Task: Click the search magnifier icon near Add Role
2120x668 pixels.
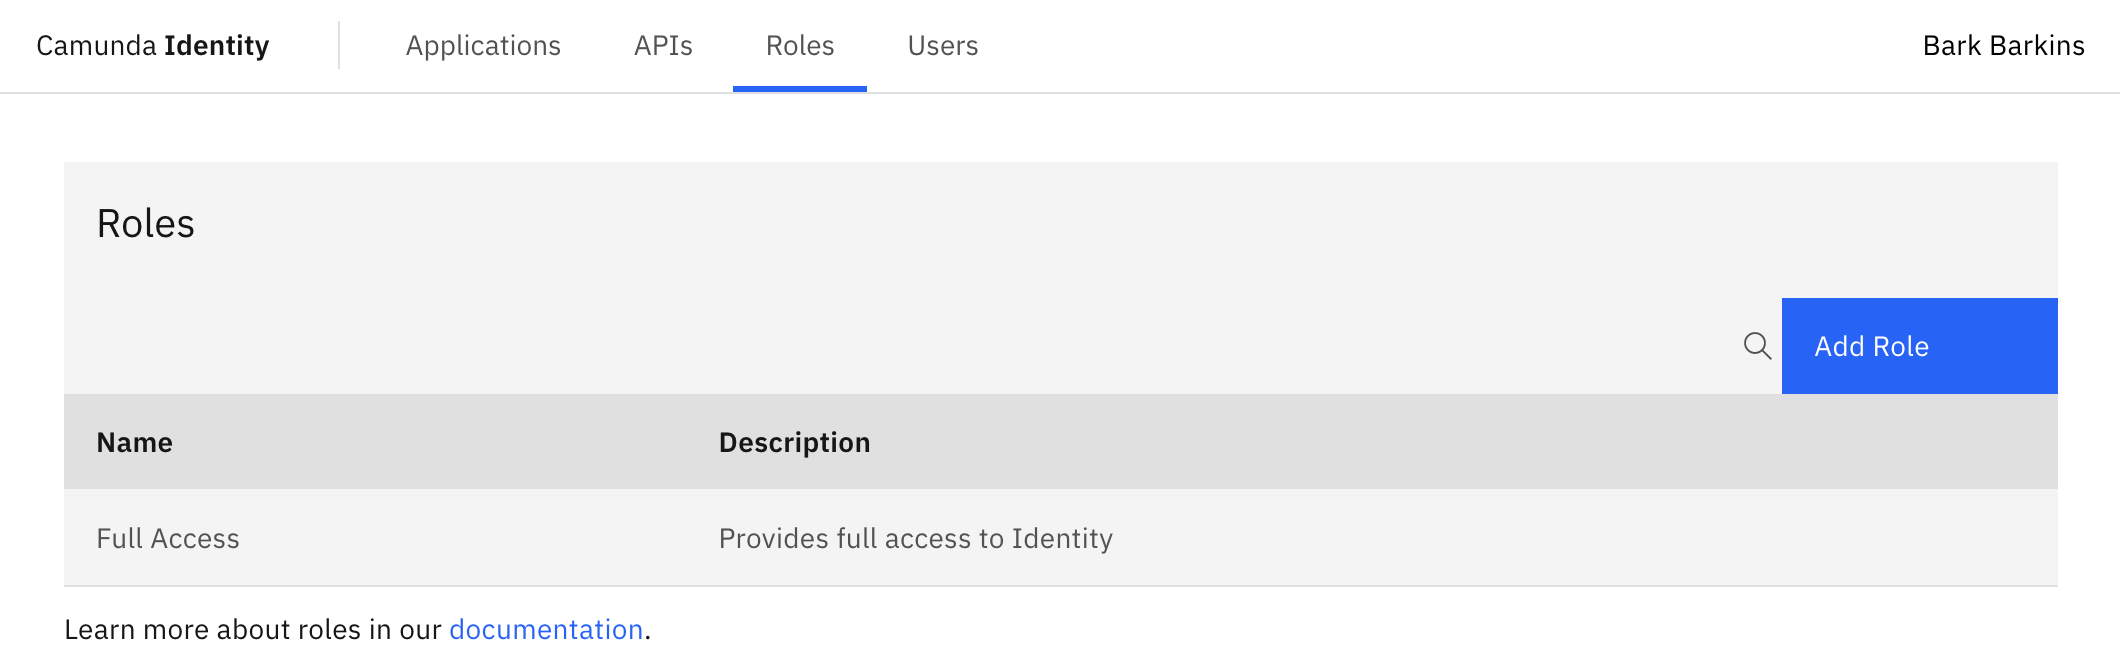Action: point(1758,347)
